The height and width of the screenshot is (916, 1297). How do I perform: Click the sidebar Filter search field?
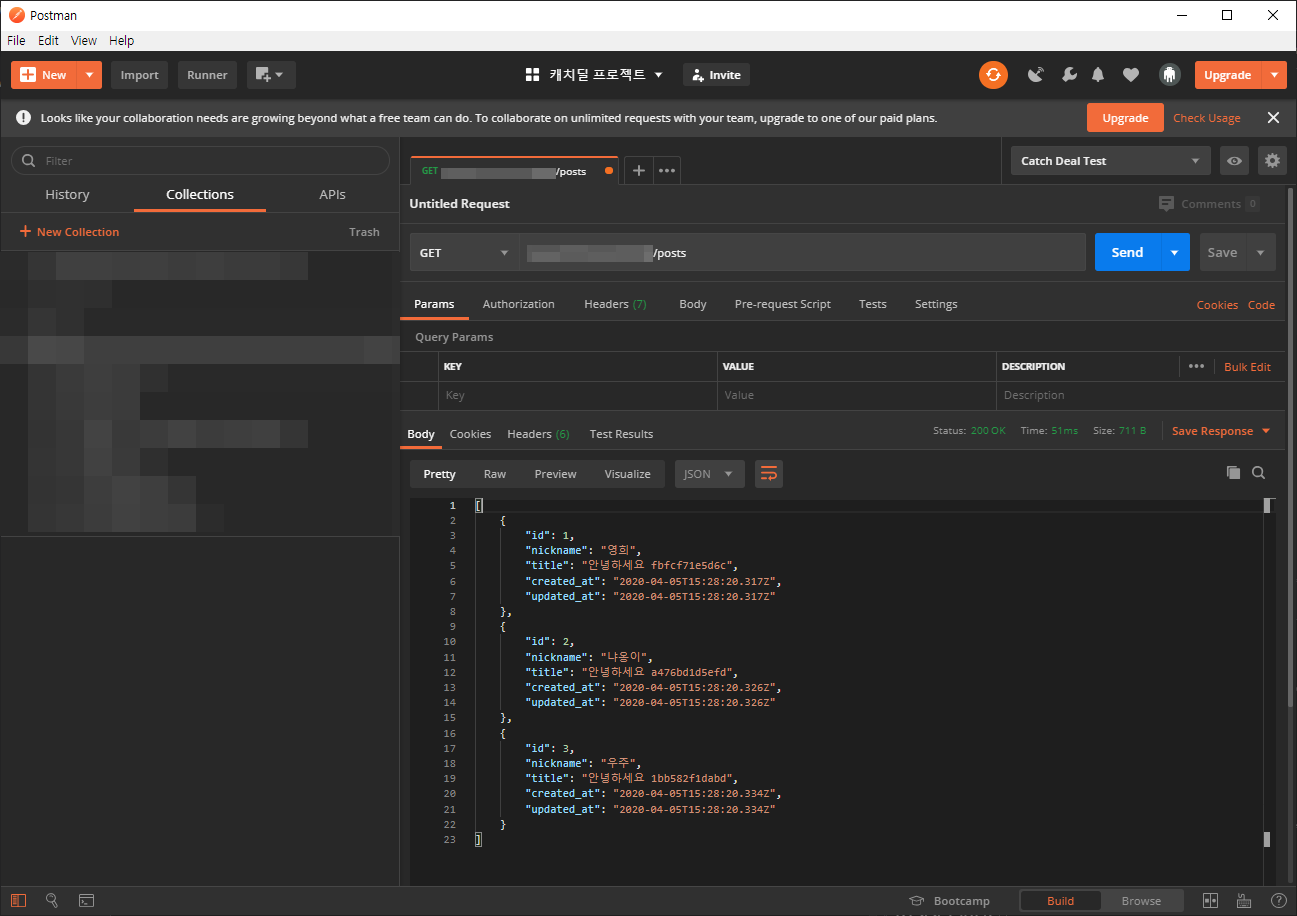point(200,161)
